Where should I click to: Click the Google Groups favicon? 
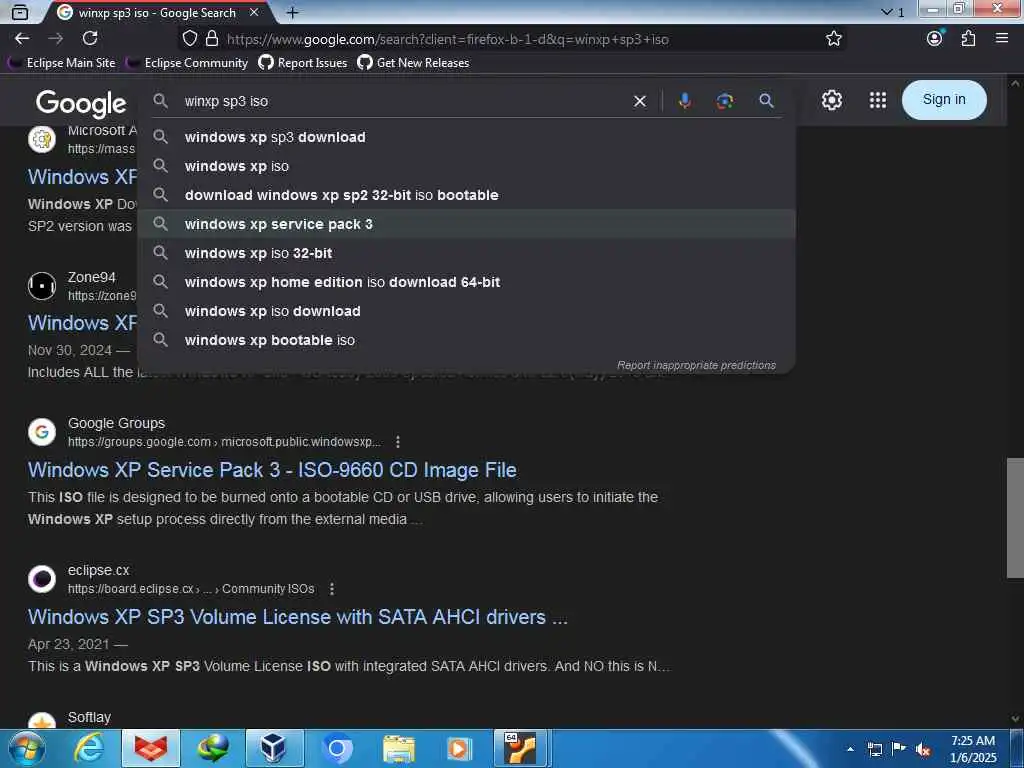coord(42,432)
